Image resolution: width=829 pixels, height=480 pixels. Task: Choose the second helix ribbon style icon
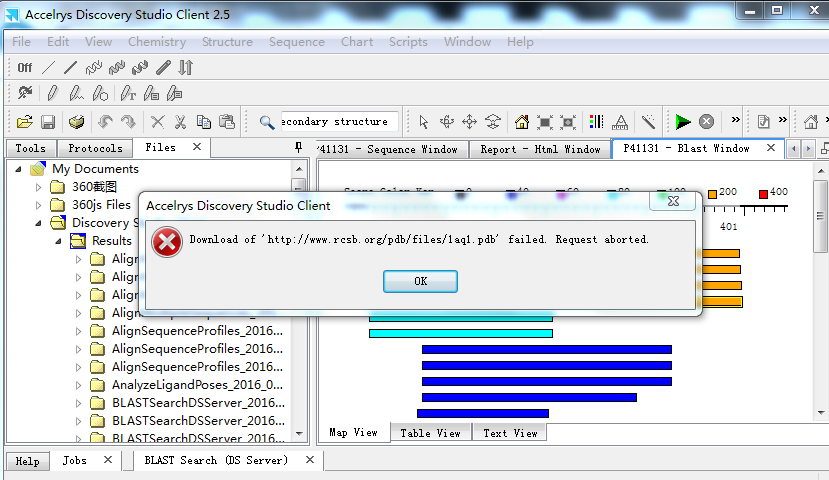117,68
